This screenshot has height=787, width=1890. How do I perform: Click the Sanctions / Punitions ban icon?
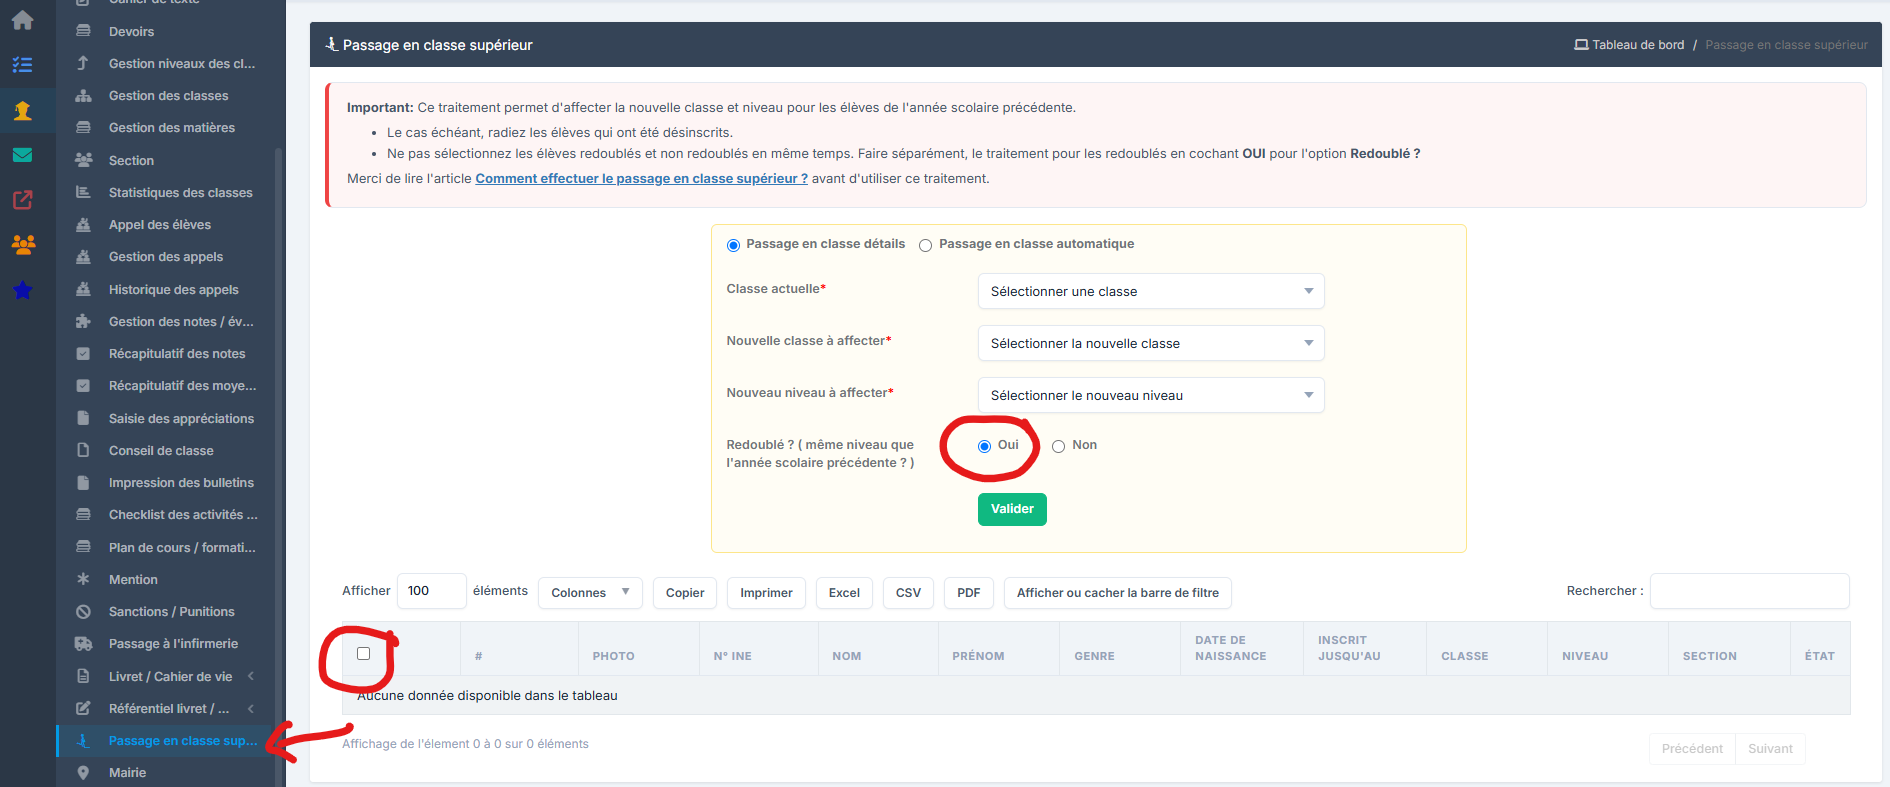84,611
